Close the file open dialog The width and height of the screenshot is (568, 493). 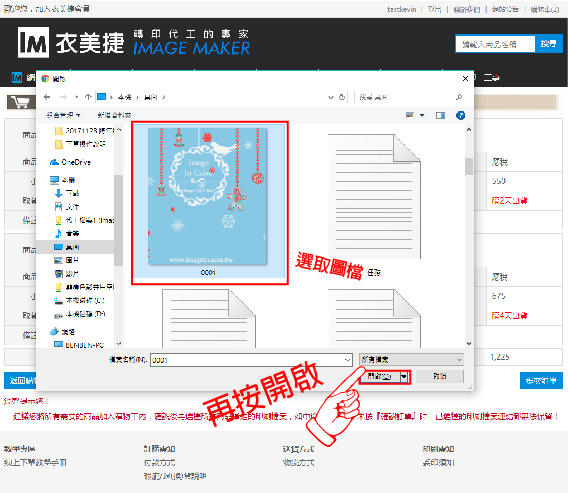click(x=465, y=79)
